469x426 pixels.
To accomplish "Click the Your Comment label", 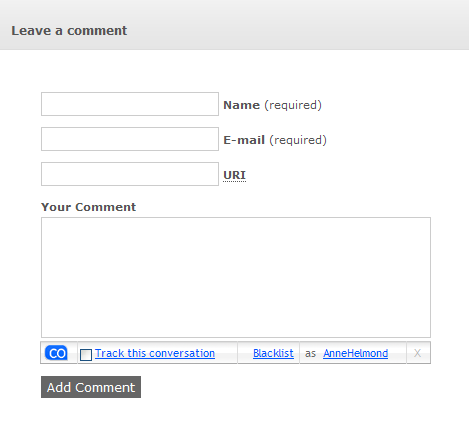I will point(88,207).
